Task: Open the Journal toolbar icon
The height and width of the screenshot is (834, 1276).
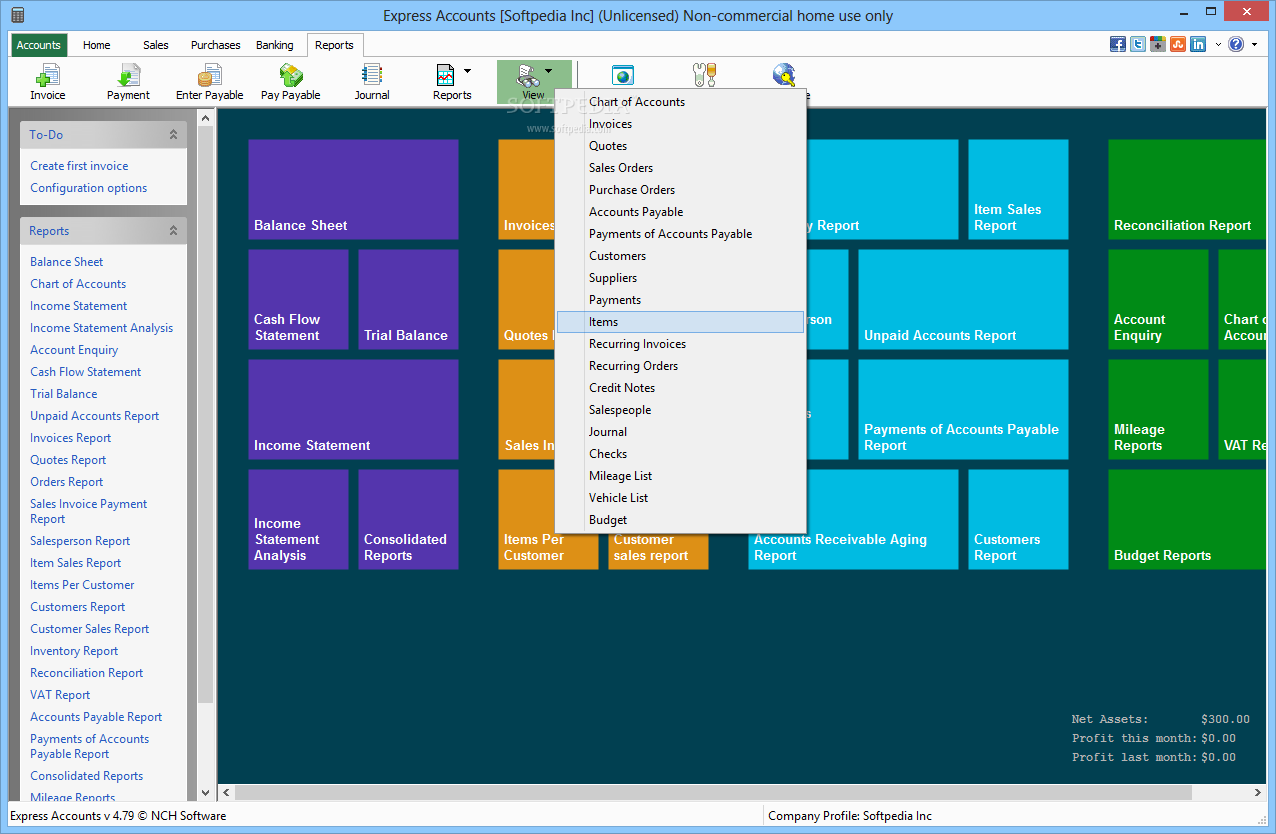Action: point(372,75)
